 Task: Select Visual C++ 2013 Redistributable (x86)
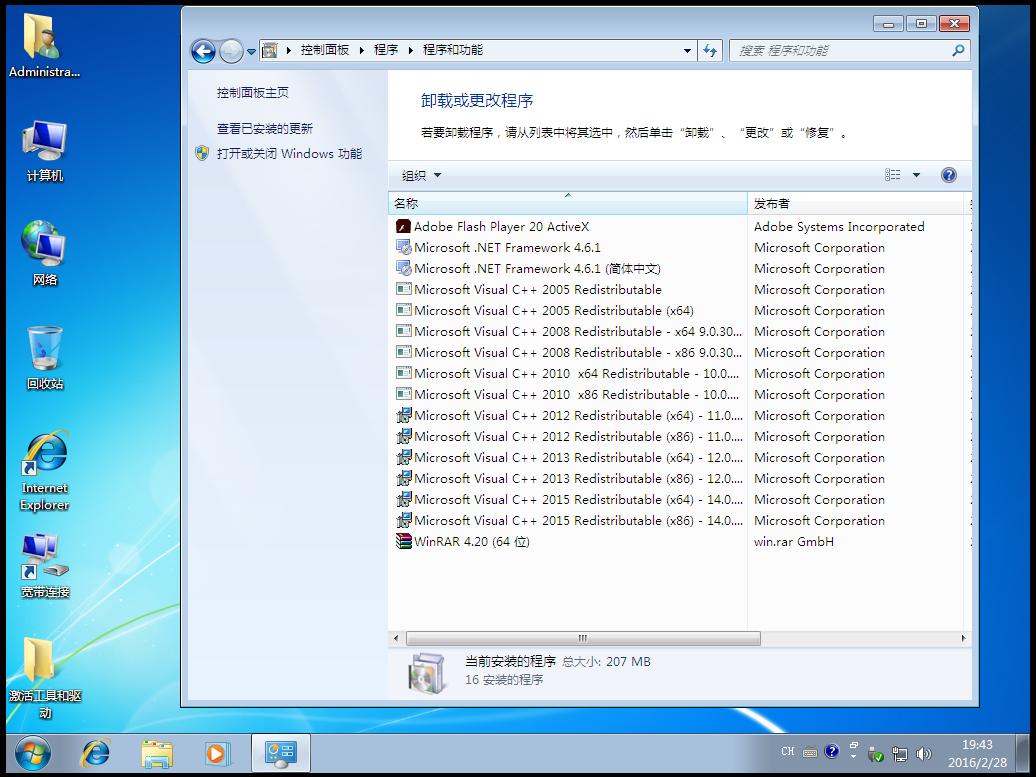click(x=578, y=478)
